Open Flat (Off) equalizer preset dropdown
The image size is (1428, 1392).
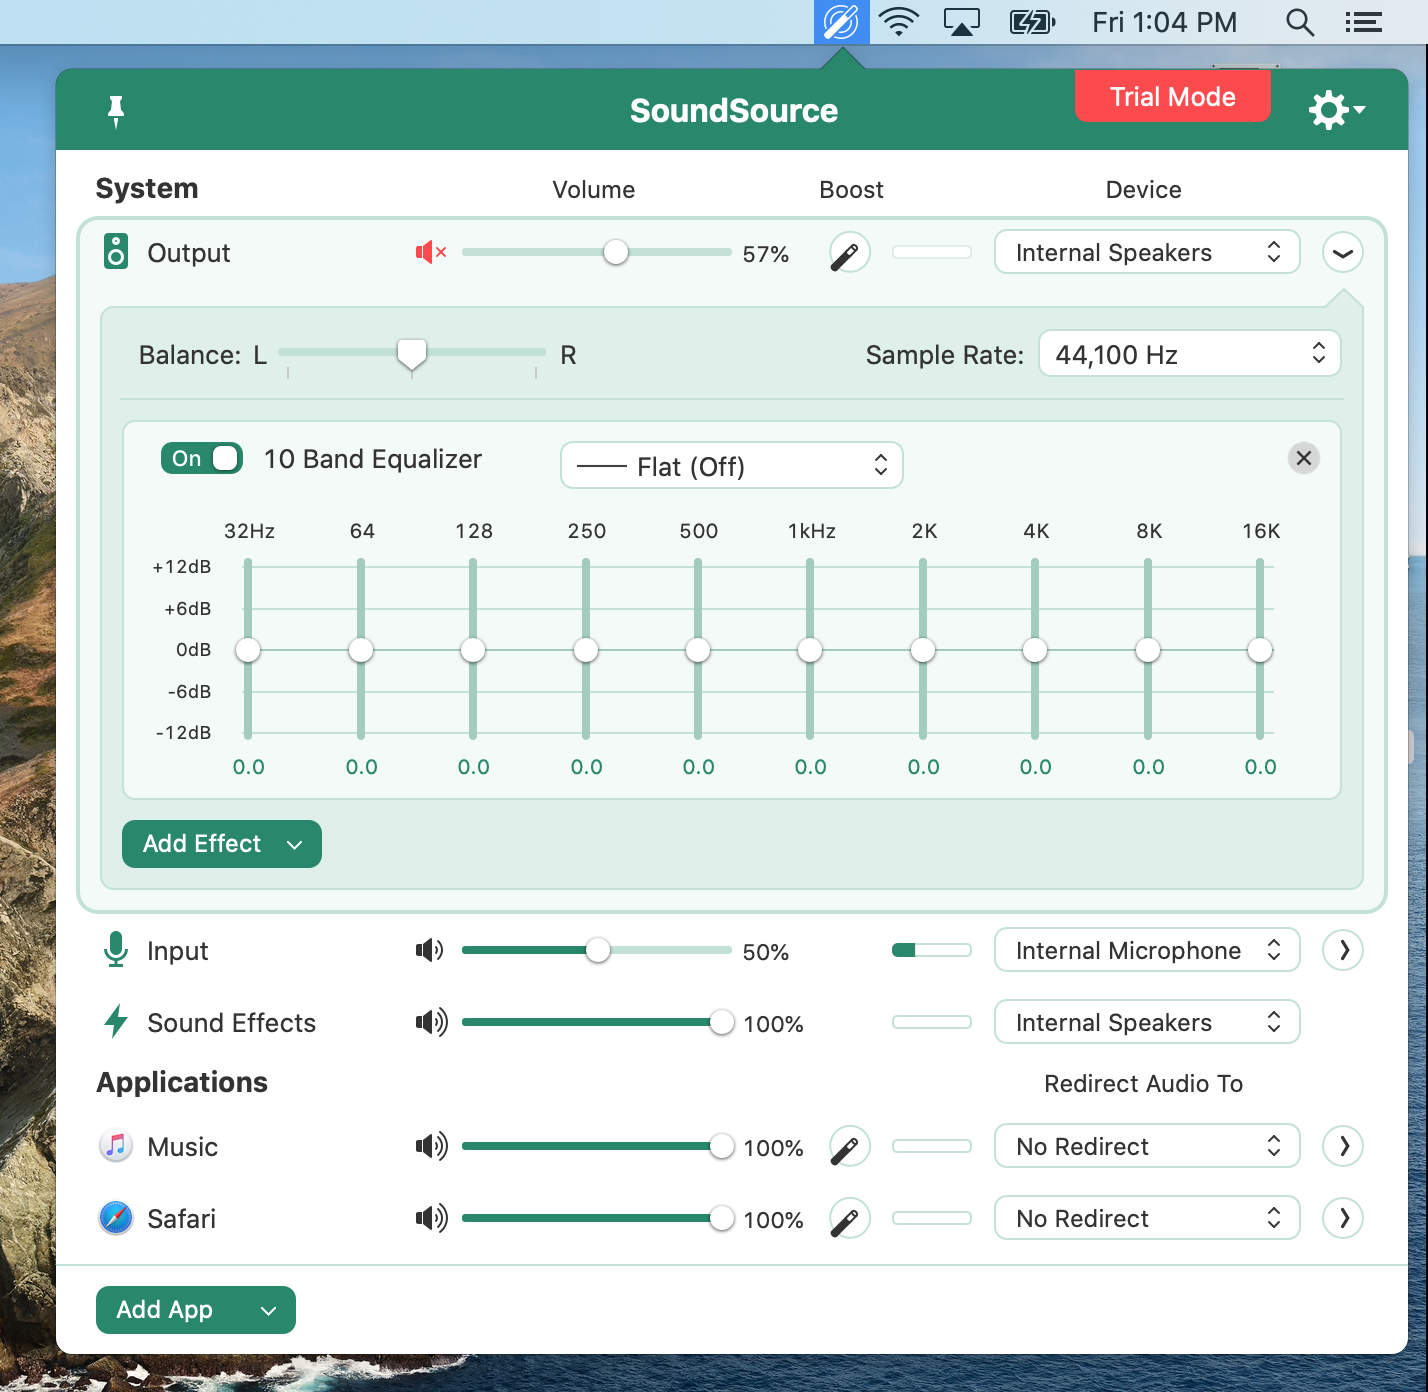coord(732,466)
